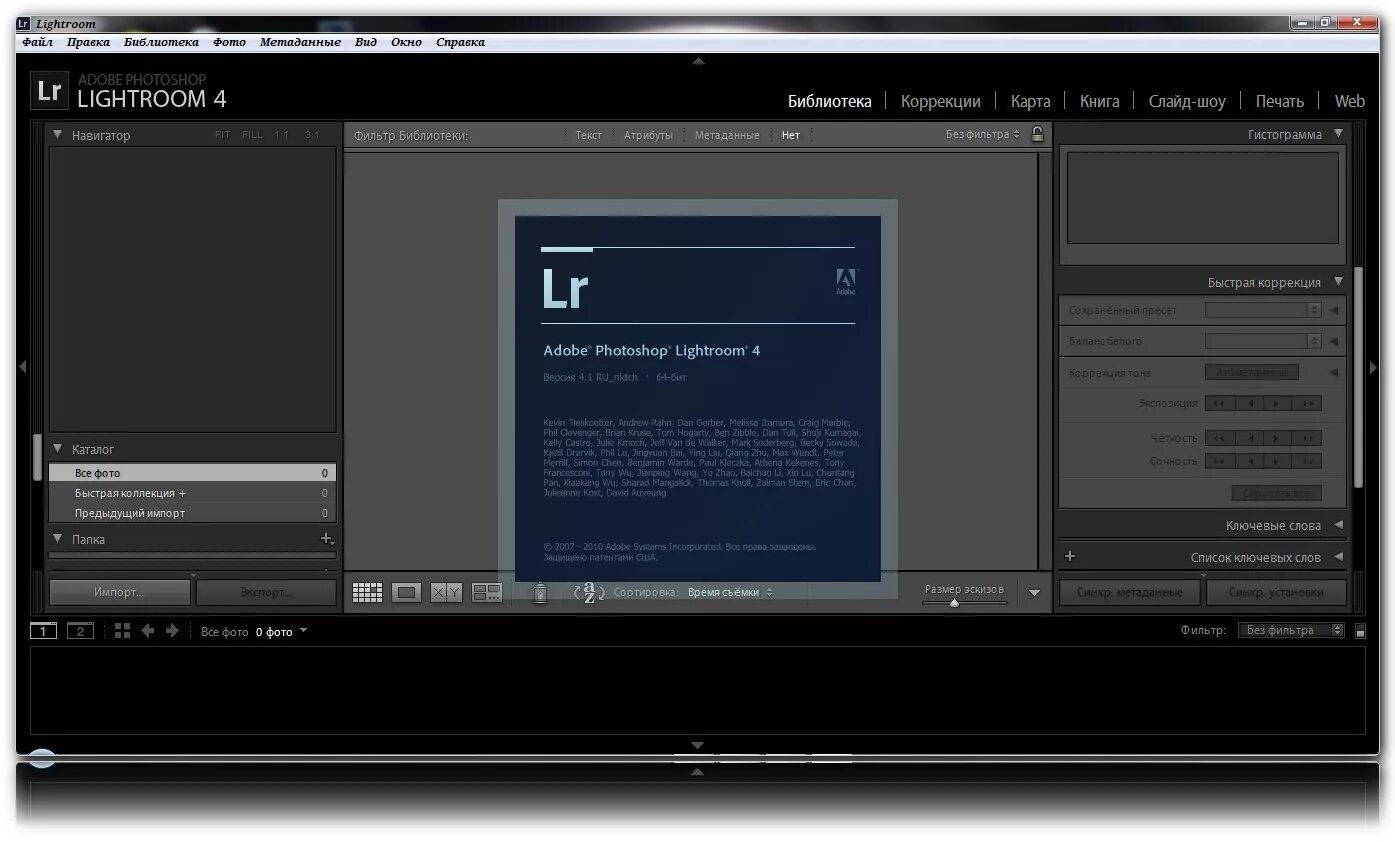Set Navigator zoom to FILL
This screenshot has width=1395, height=842.
click(252, 135)
